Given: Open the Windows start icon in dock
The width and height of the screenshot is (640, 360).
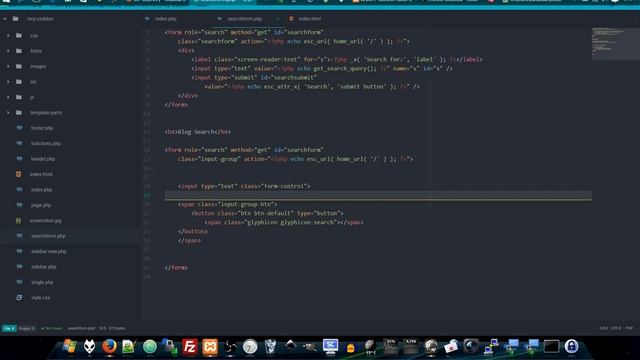Looking at the screenshot, I should coord(69,347).
